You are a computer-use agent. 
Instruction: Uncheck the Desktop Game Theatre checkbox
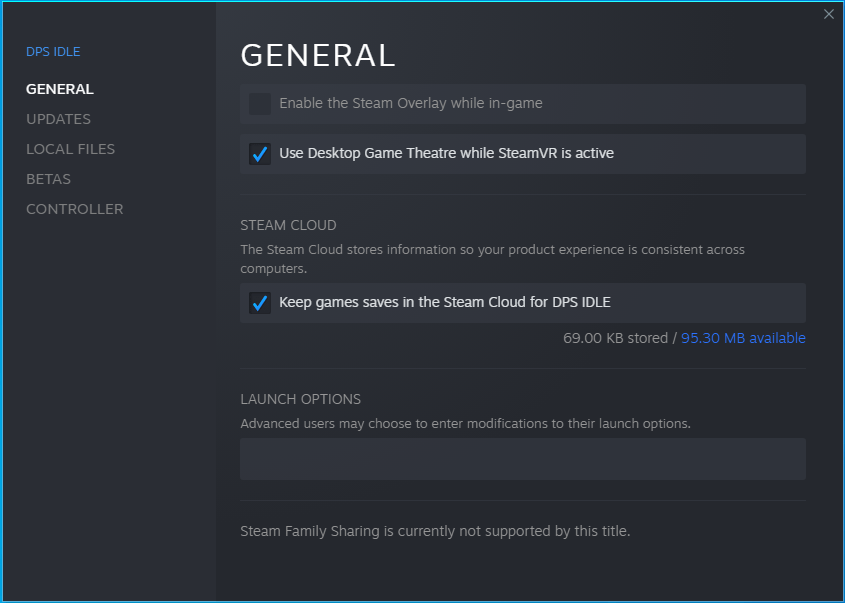coord(260,154)
